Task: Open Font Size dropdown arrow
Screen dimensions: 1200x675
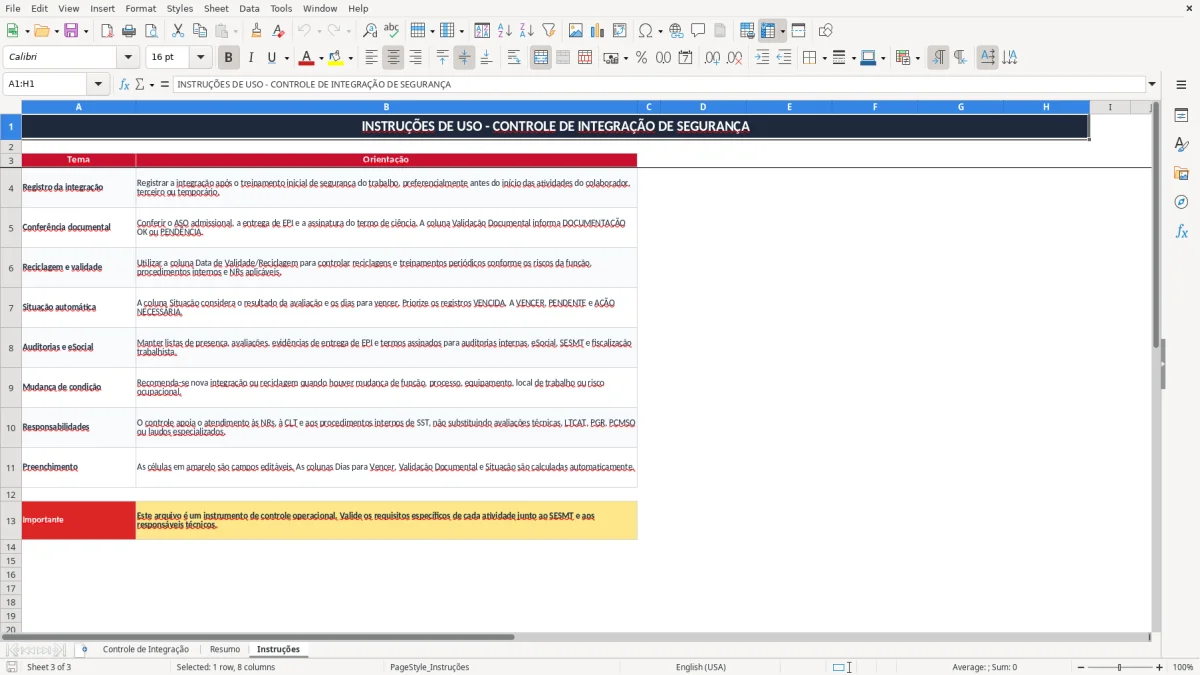Action: tap(201, 58)
